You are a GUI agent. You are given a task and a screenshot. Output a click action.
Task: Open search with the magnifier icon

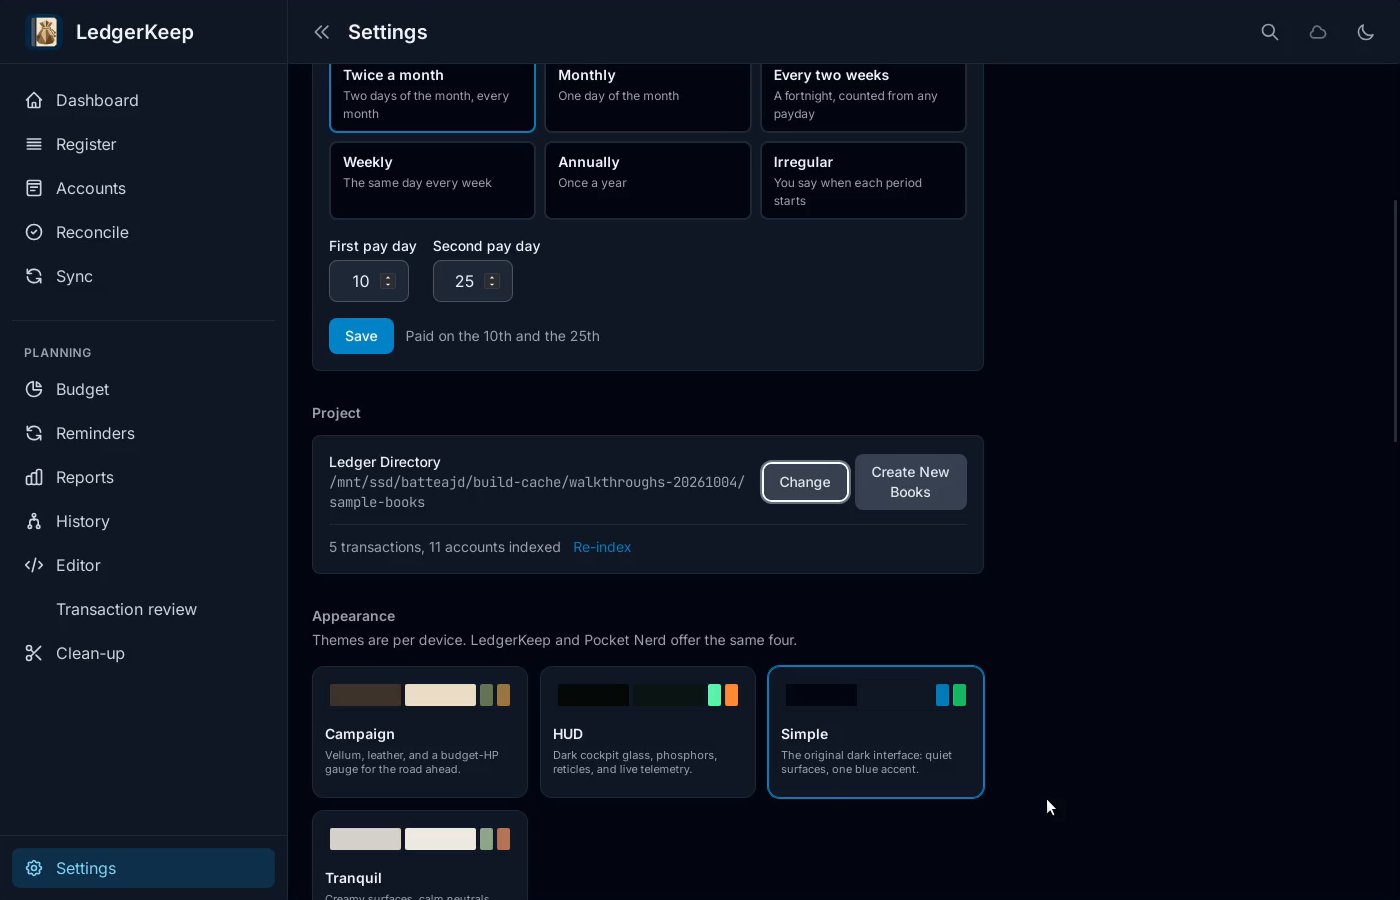click(1270, 32)
